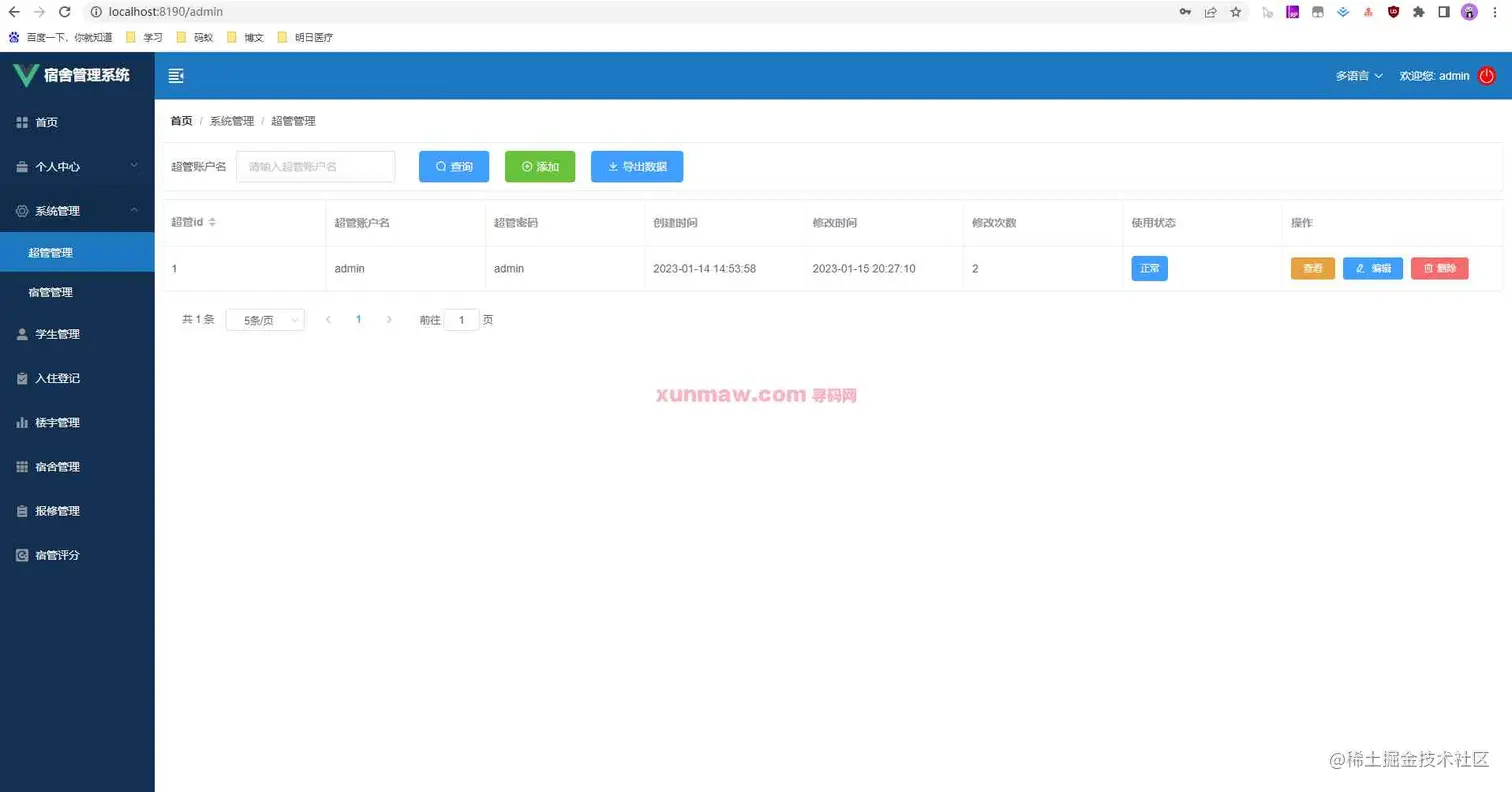Click the browser forward arrow
Image resolution: width=1512 pixels, height=792 pixels.
click(39, 12)
